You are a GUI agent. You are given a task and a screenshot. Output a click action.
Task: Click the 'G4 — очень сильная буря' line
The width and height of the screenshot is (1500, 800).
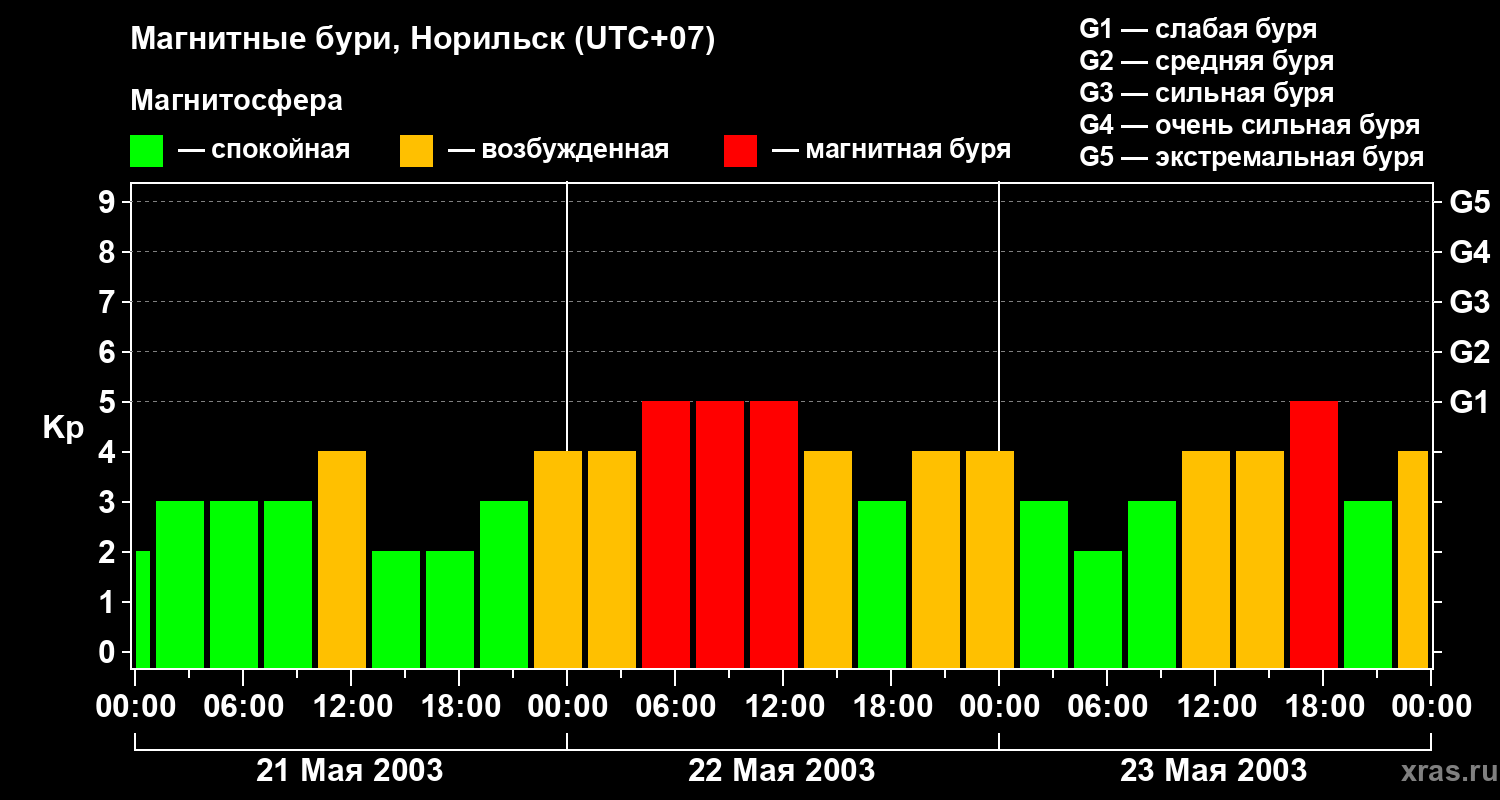pos(1249,125)
